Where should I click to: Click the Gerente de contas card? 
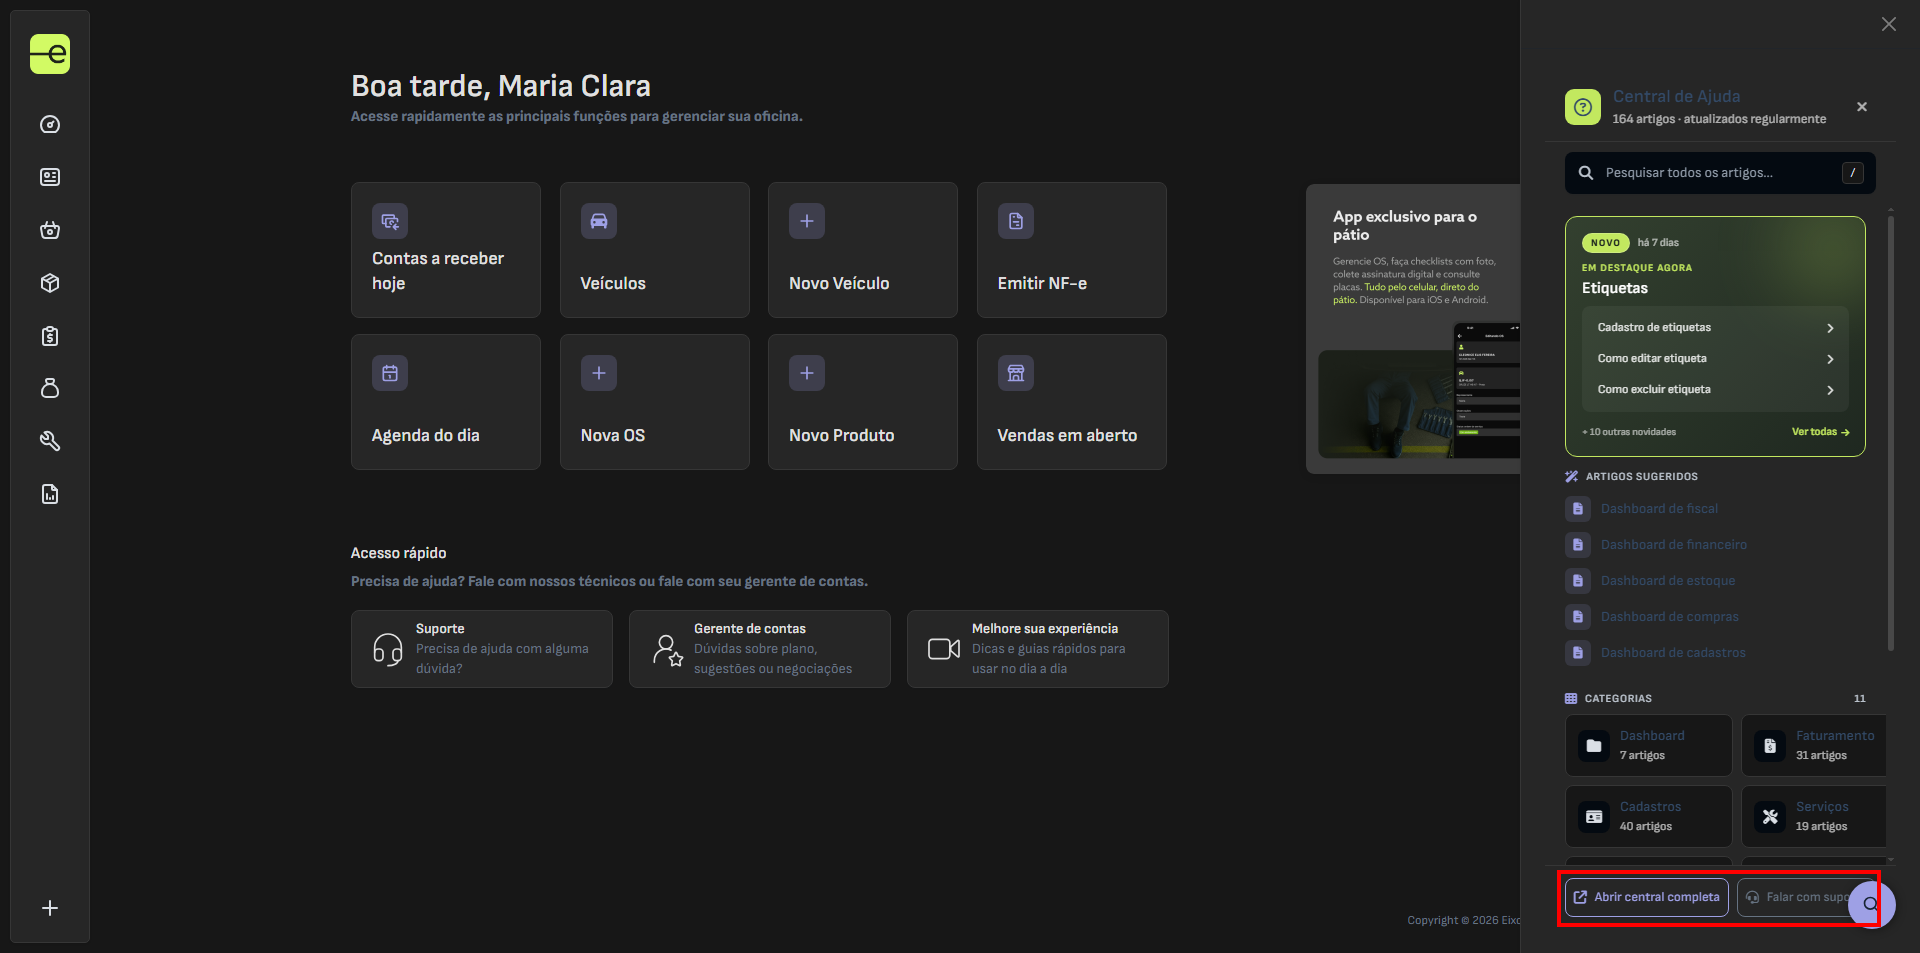click(x=760, y=649)
